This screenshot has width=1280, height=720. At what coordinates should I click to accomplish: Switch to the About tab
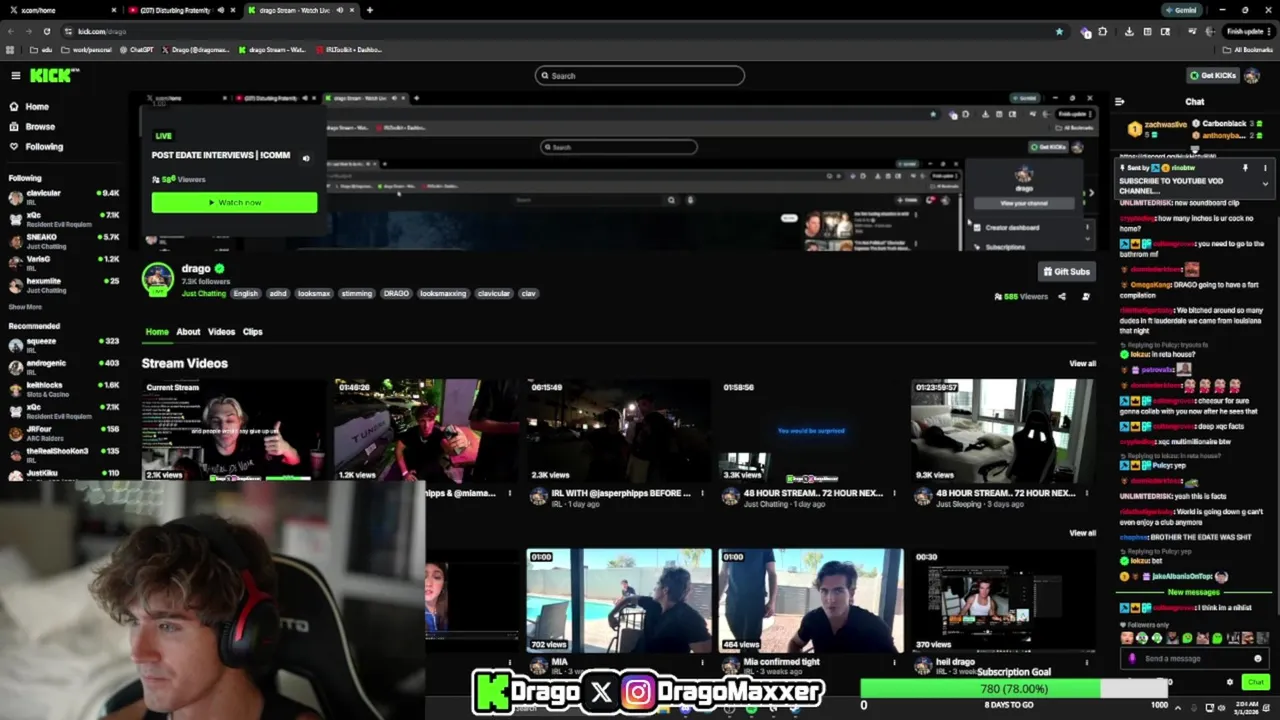click(188, 332)
